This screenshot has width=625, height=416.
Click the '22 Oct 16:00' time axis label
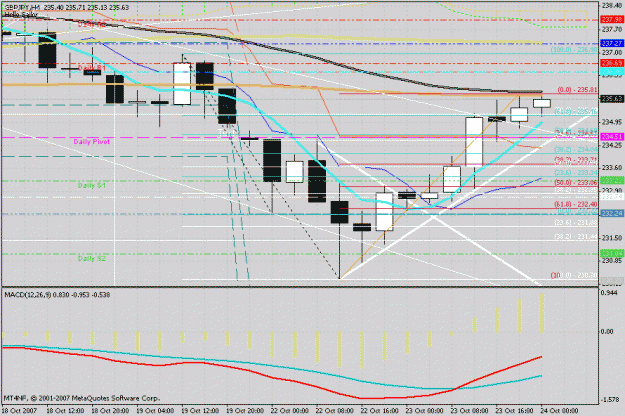coord(379,410)
